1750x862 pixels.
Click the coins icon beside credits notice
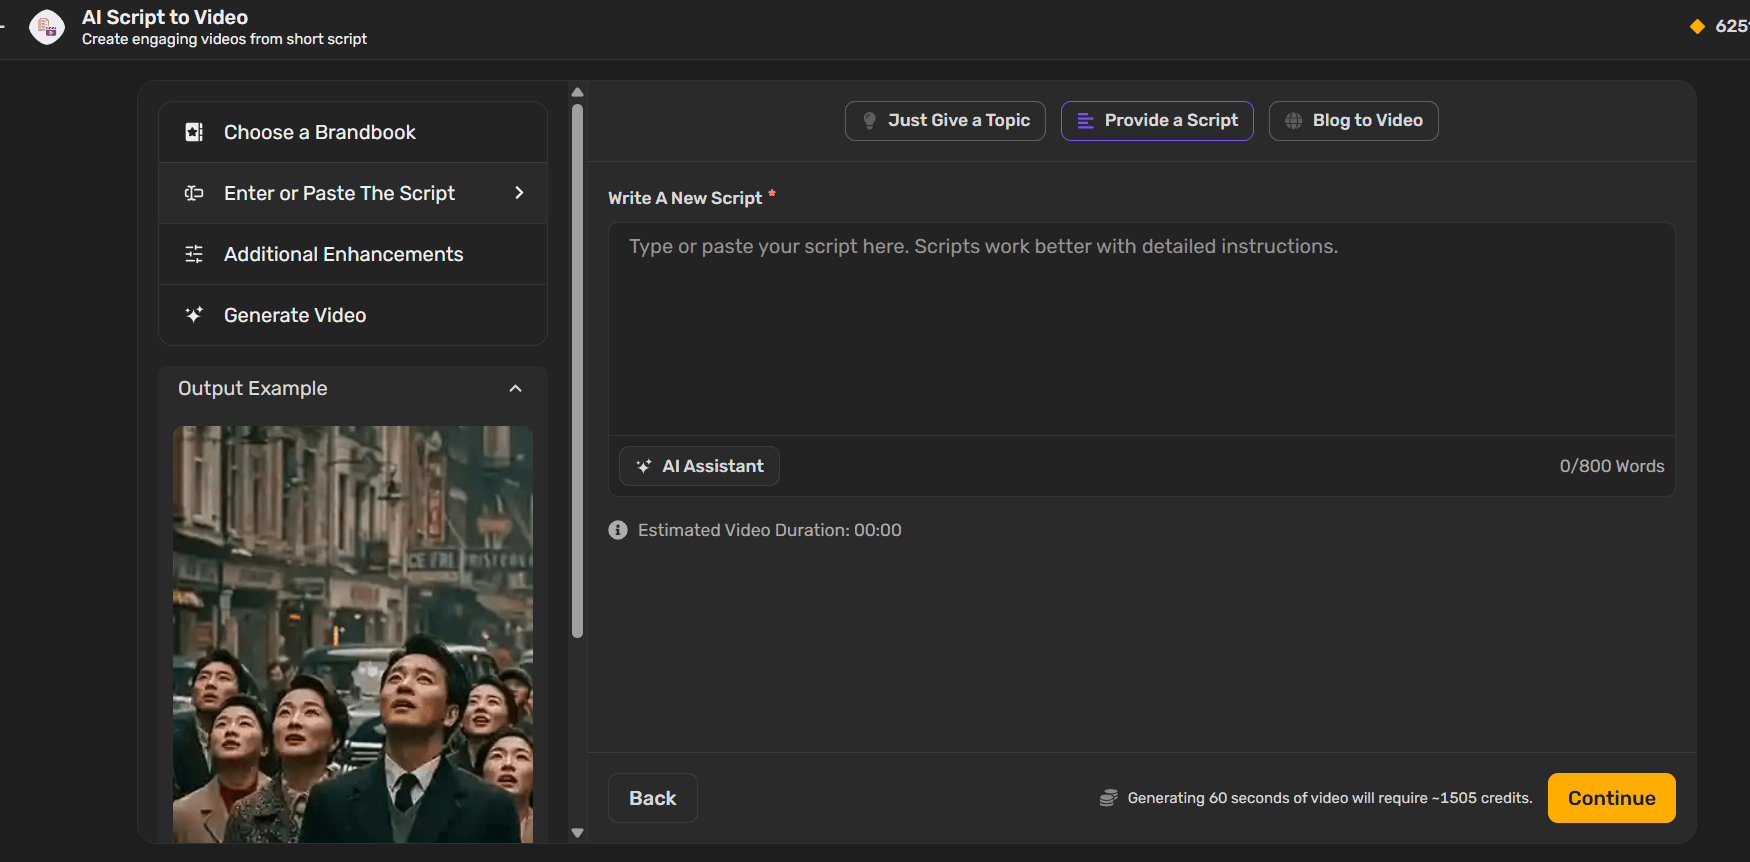coord(1108,798)
